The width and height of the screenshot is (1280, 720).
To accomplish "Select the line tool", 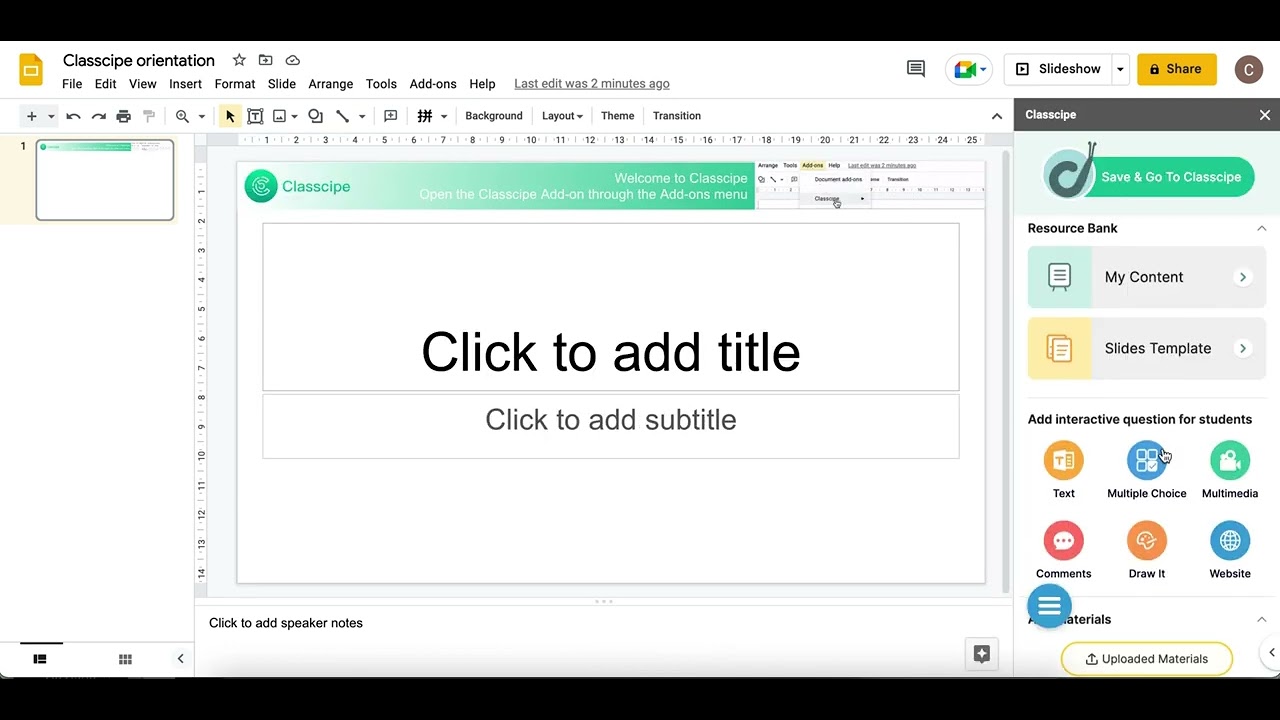I will click(x=342, y=116).
